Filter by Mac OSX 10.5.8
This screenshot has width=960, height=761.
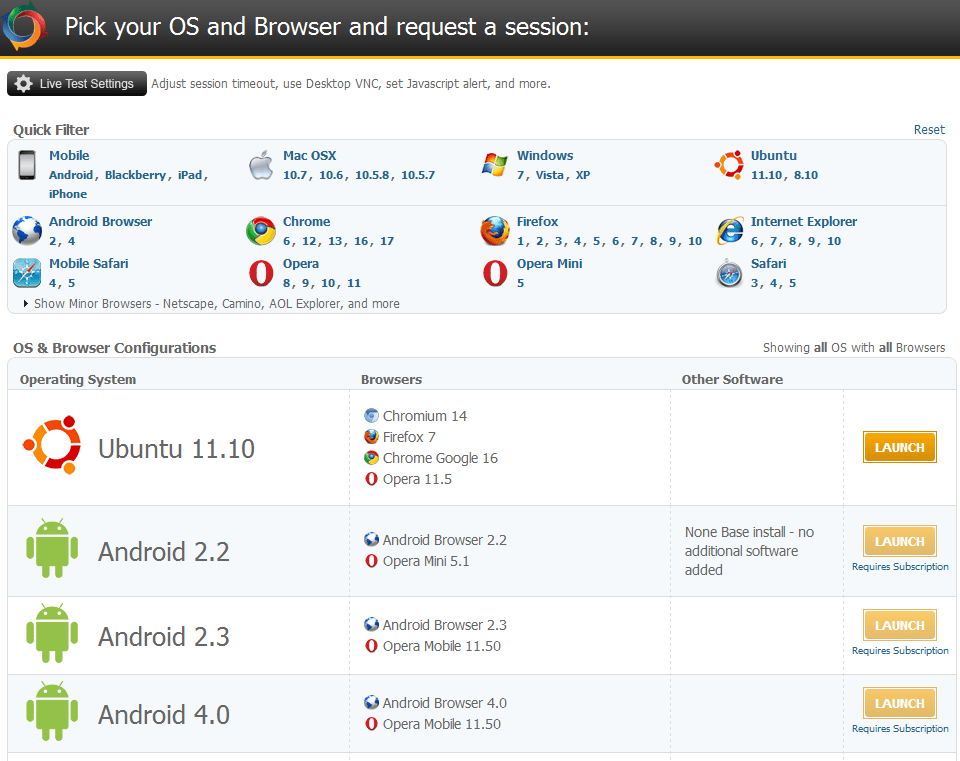pos(372,175)
